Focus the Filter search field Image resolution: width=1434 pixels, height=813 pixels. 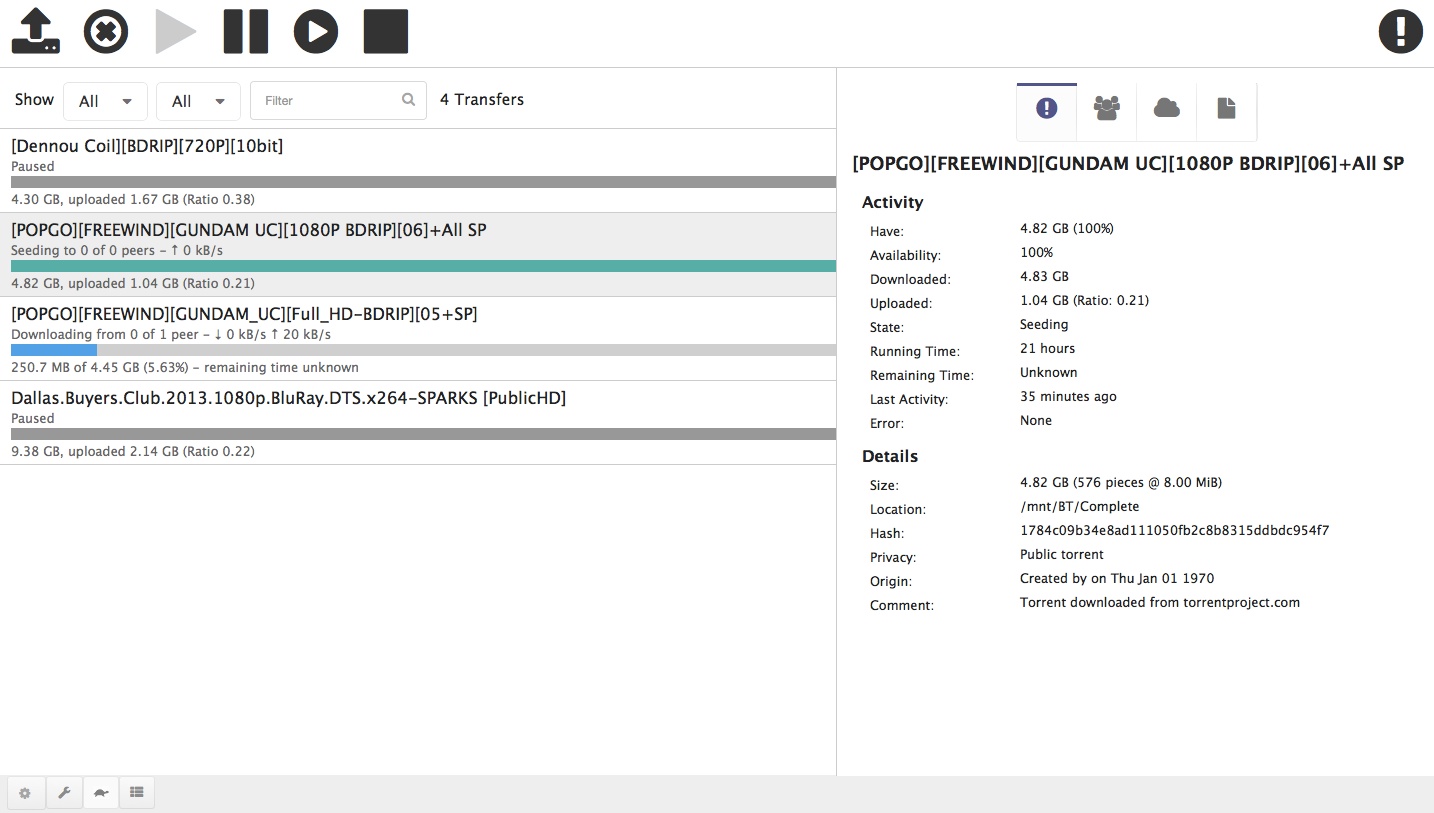(x=338, y=100)
